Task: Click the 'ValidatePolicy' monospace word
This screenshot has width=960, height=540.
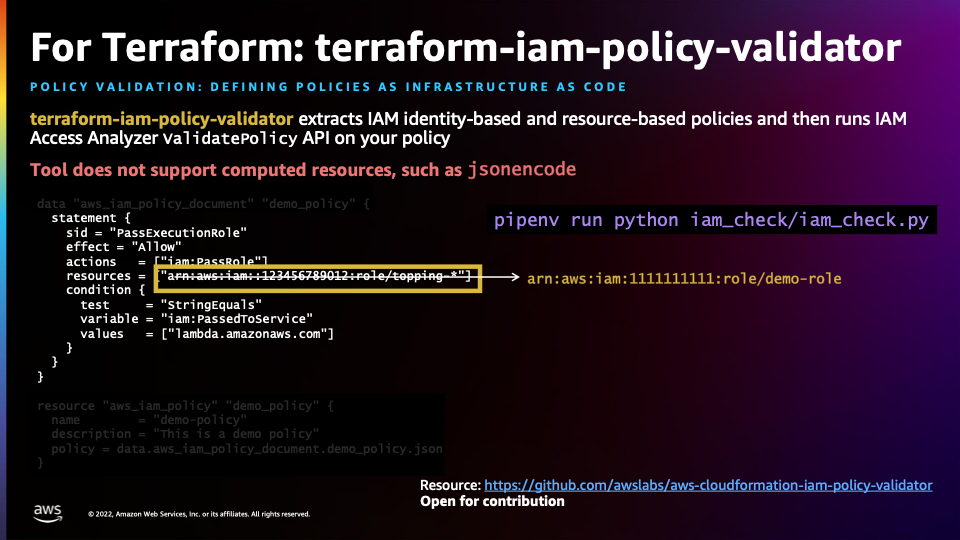Action: [x=230, y=138]
